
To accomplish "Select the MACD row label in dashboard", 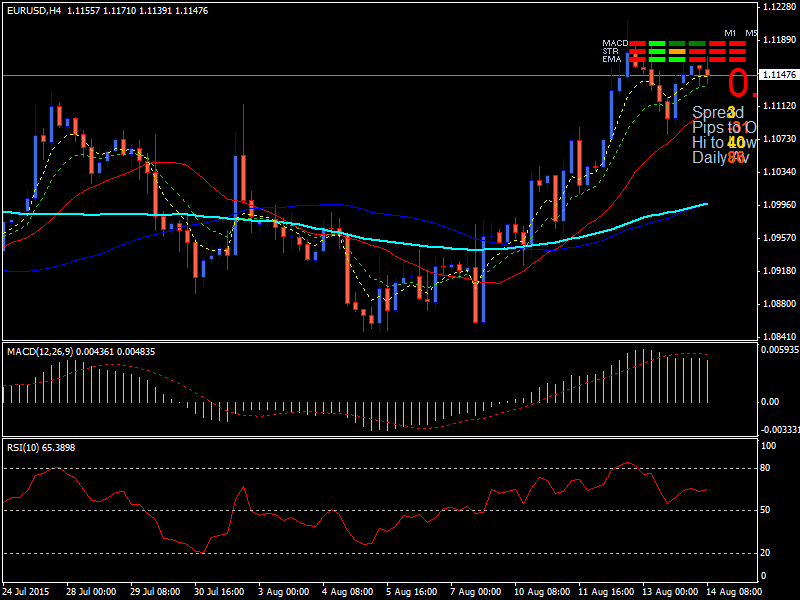I will click(x=614, y=43).
